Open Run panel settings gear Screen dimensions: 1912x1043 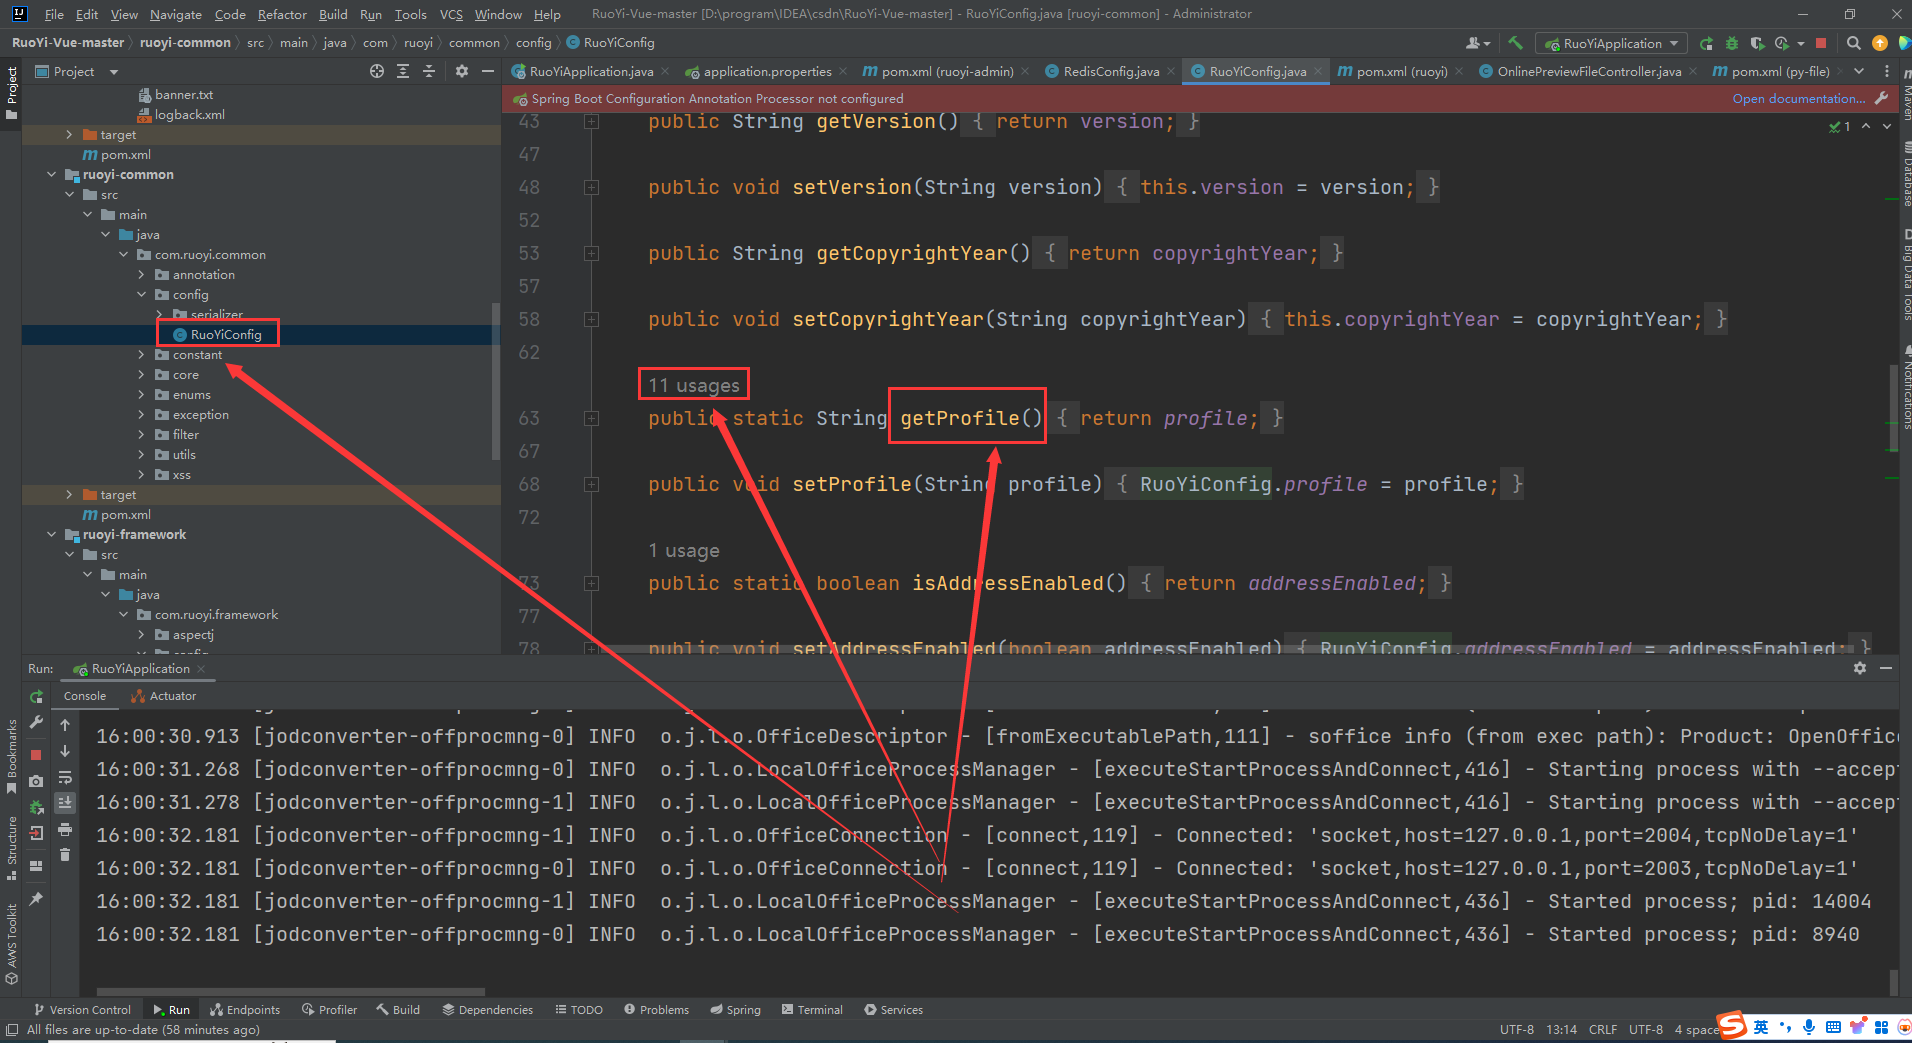[1860, 668]
